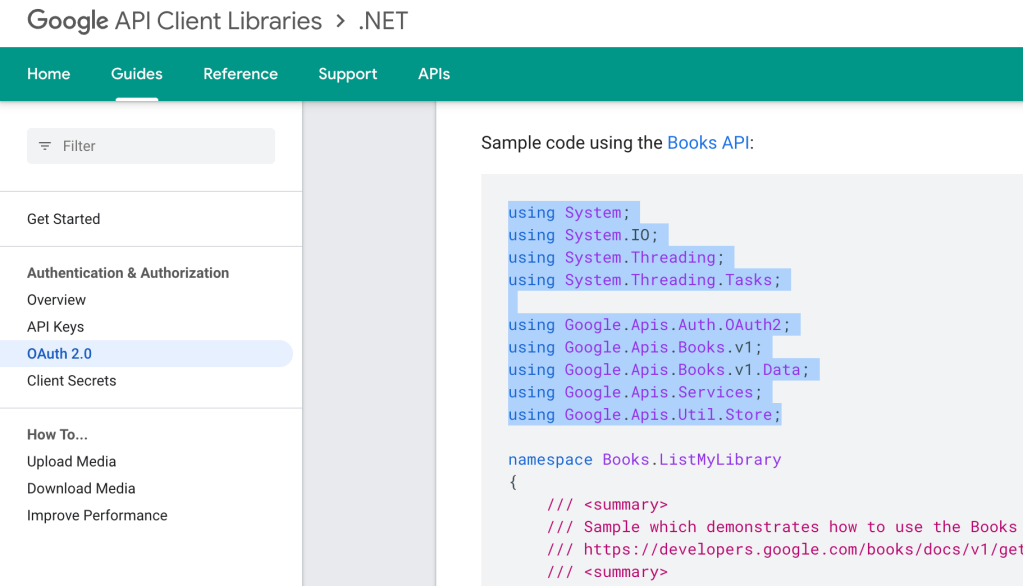Click the 'using System.Threading.Tasks;' code line
The width and height of the screenshot is (1023, 586).
644,280
